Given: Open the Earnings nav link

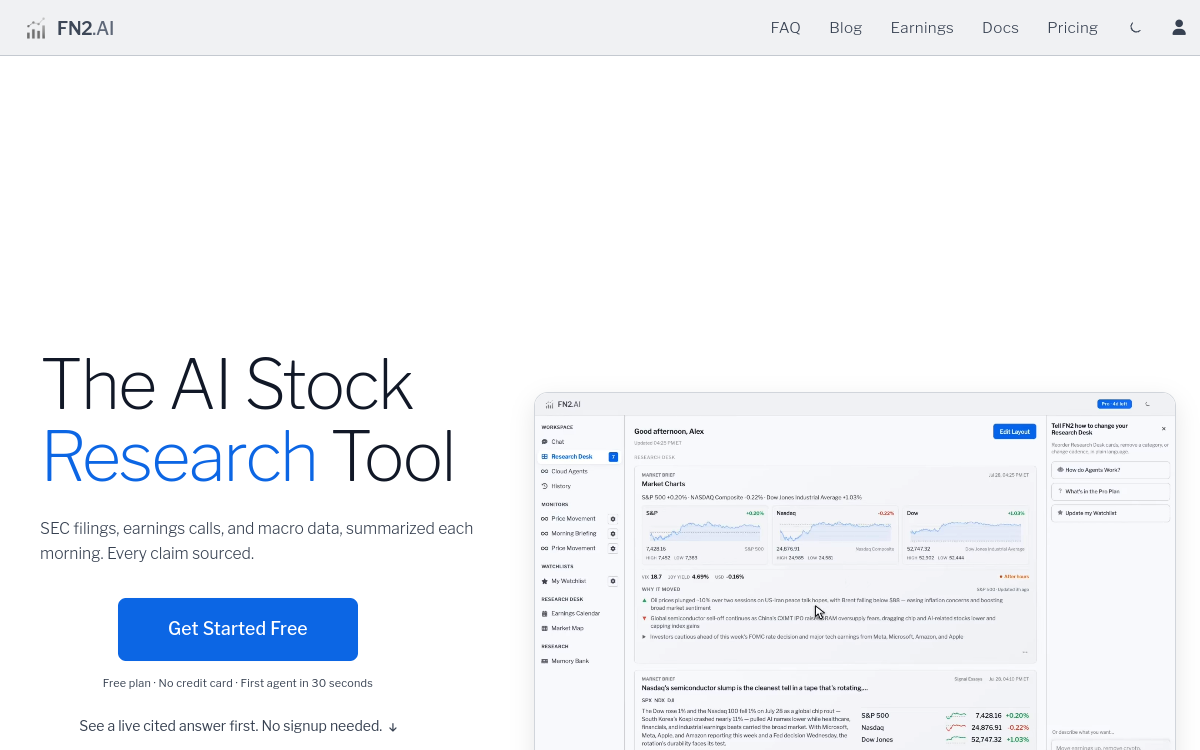Looking at the screenshot, I should pos(922,28).
